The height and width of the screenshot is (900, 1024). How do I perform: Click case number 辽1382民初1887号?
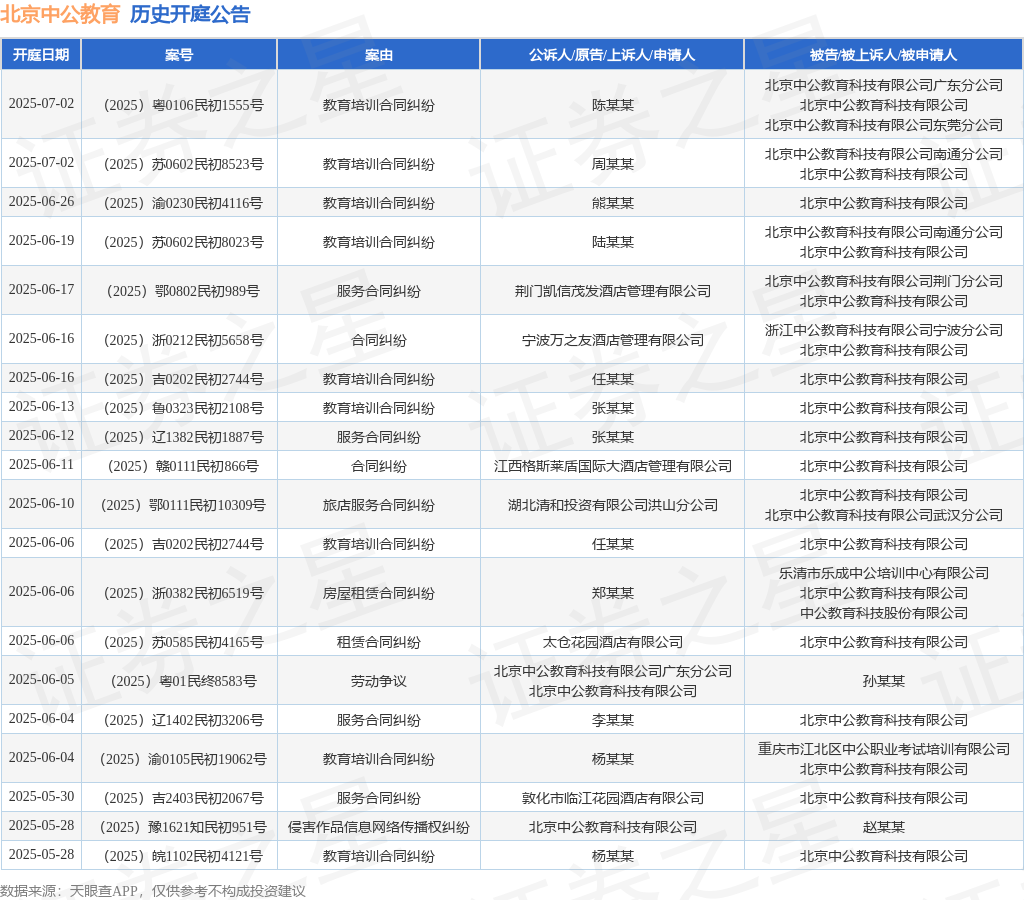tap(184, 437)
